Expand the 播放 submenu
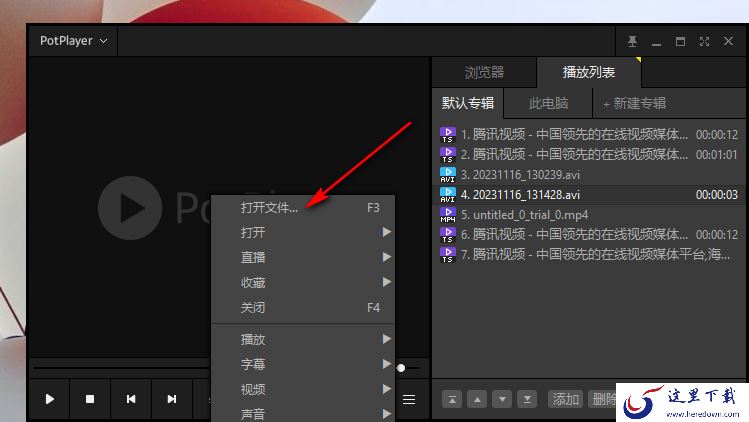749x422 pixels. point(303,339)
